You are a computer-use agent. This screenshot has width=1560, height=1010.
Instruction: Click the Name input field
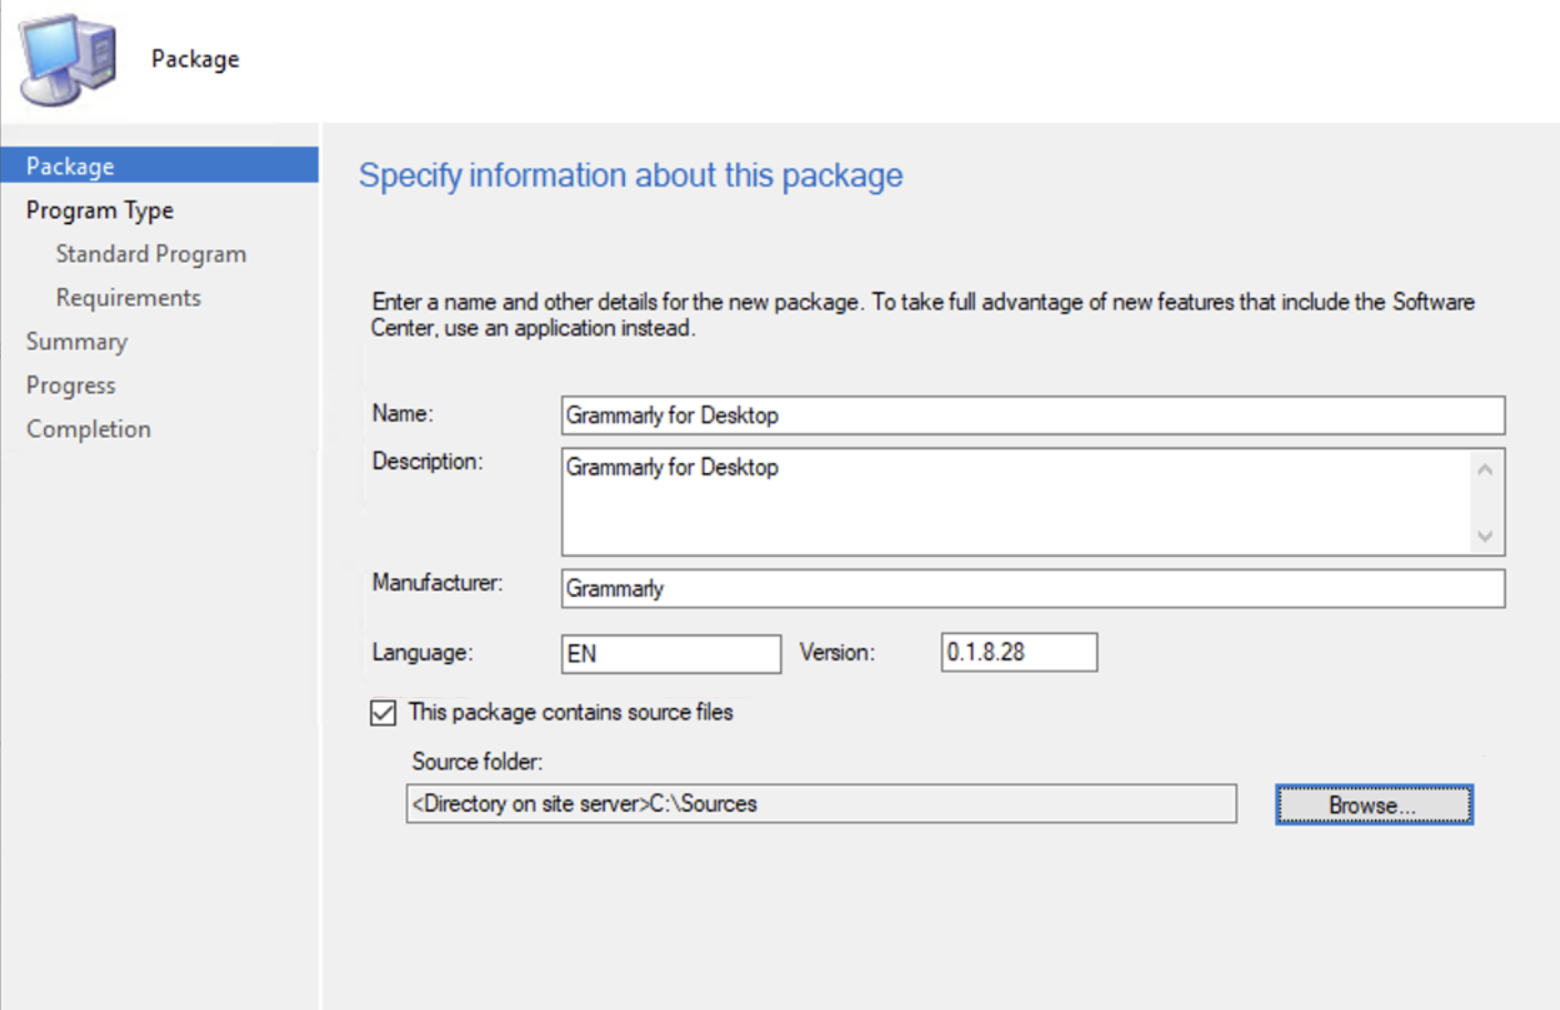1033,415
